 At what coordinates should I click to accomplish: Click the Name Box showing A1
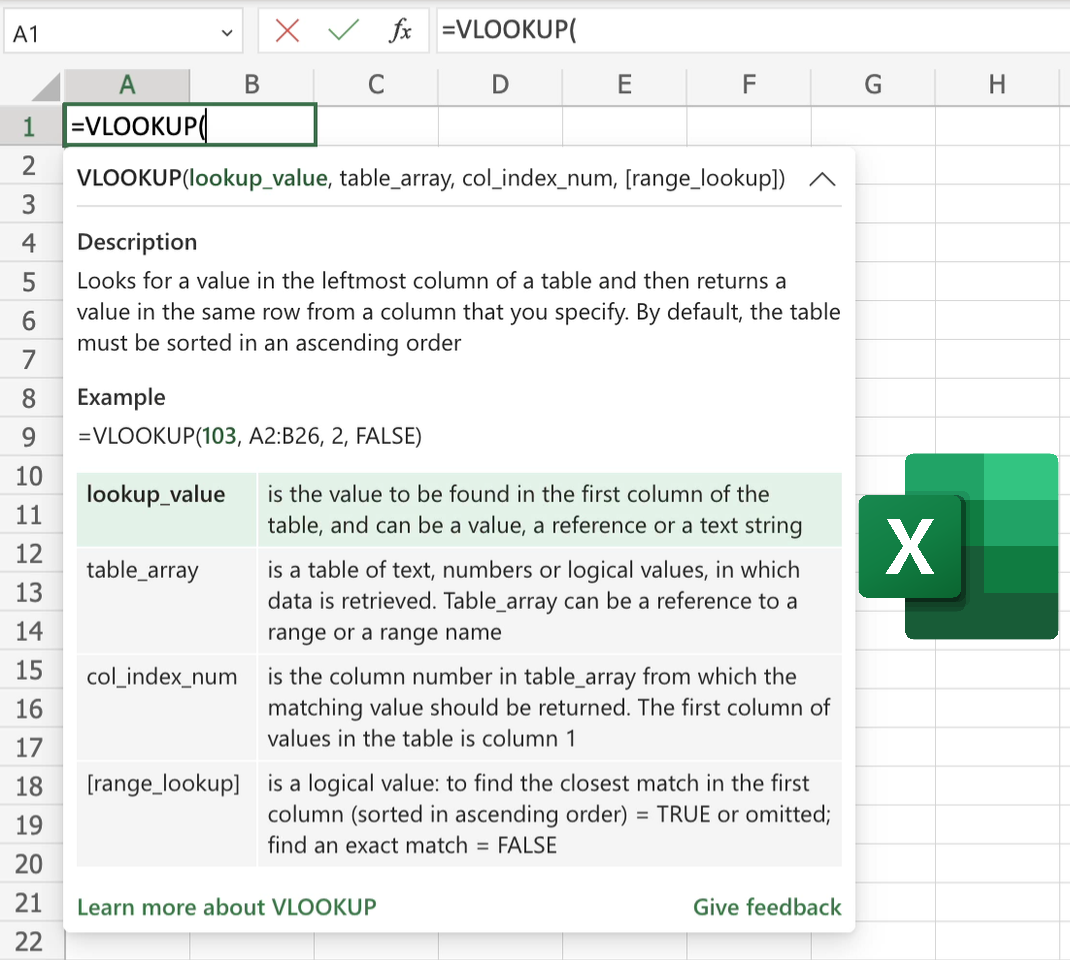pyautogui.click(x=110, y=33)
